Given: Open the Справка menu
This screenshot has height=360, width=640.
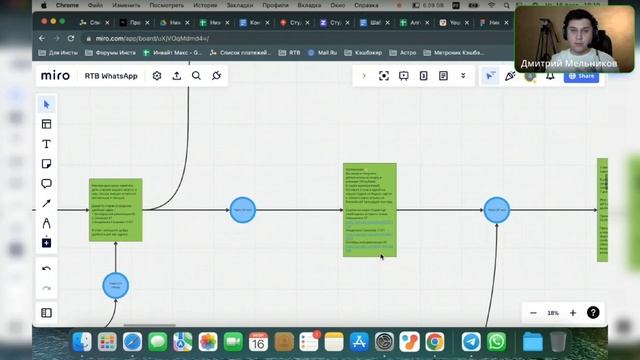Looking at the screenshot, I should pos(366,5).
